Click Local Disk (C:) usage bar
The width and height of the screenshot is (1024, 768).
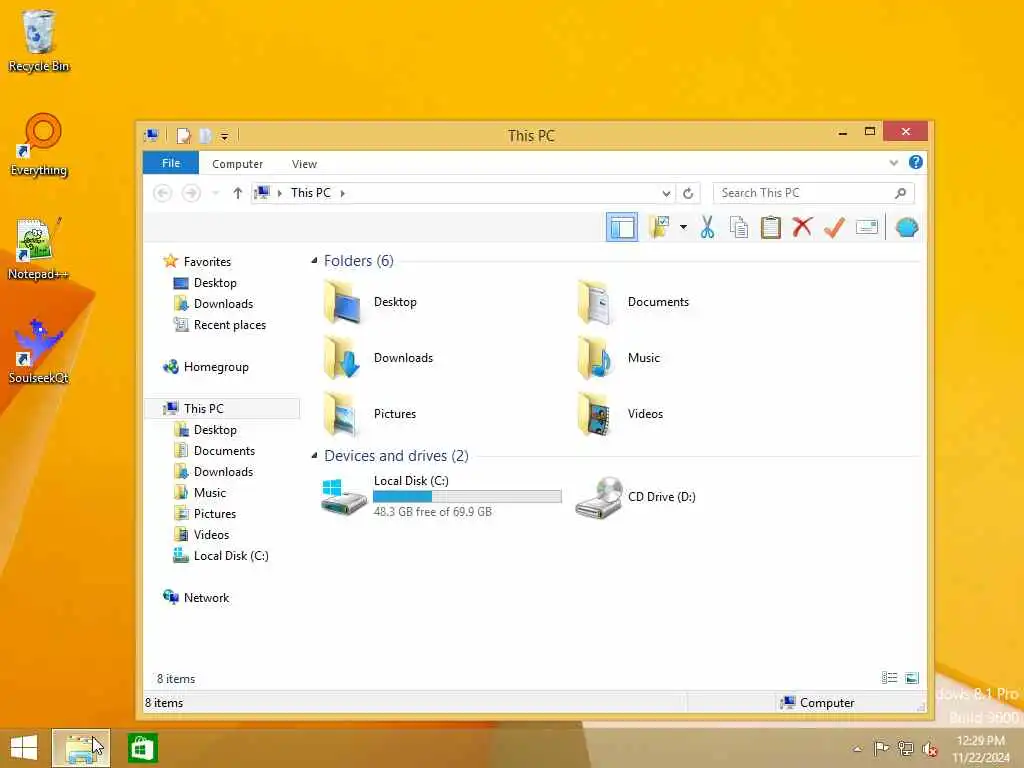click(x=467, y=497)
